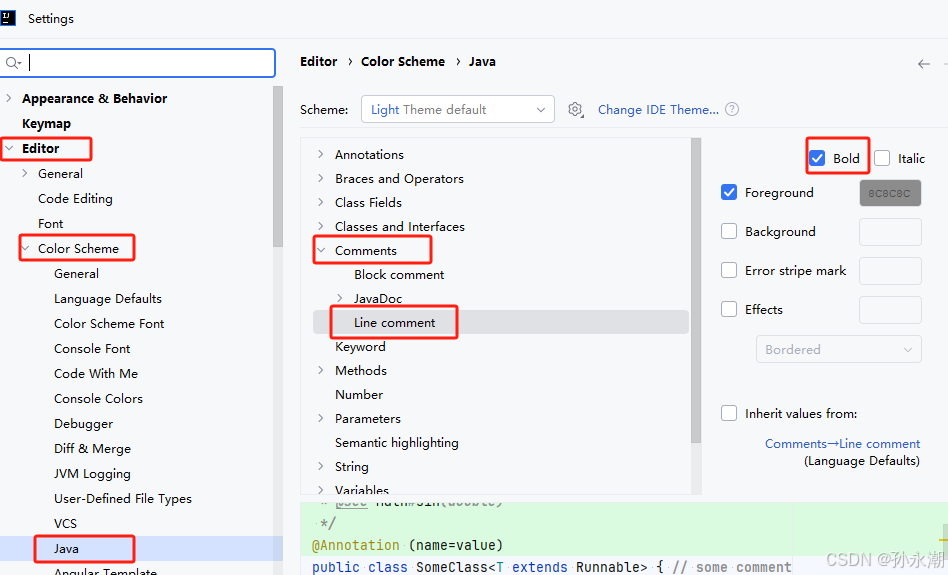948x575 pixels.
Task: Select Line comment attribute
Action: tap(394, 322)
